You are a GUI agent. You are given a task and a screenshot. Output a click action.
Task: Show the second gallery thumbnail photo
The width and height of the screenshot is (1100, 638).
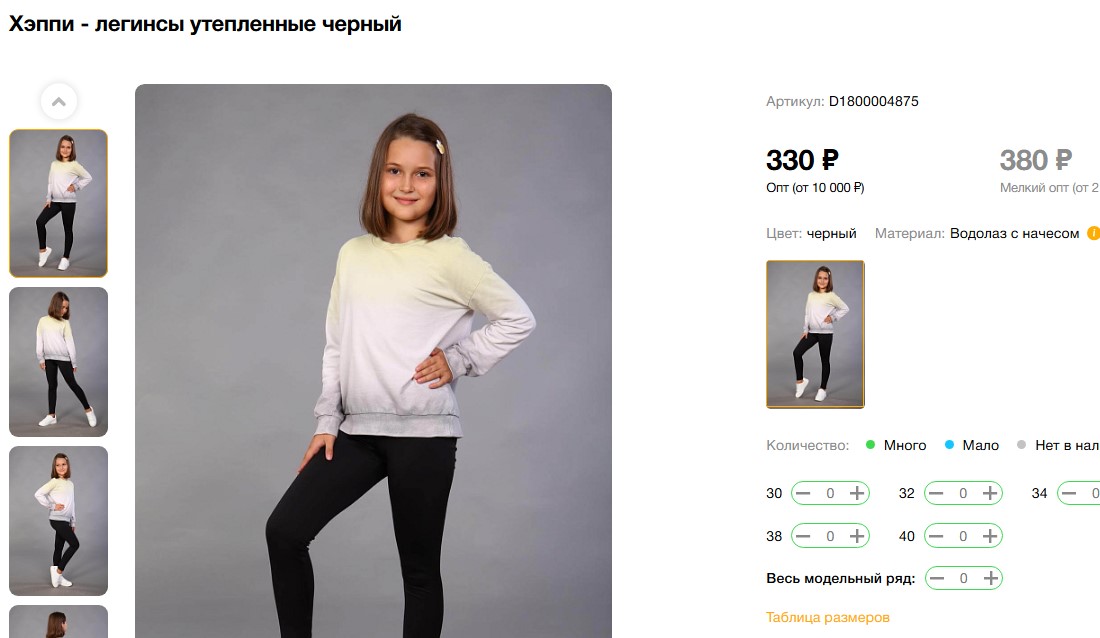coord(58,362)
